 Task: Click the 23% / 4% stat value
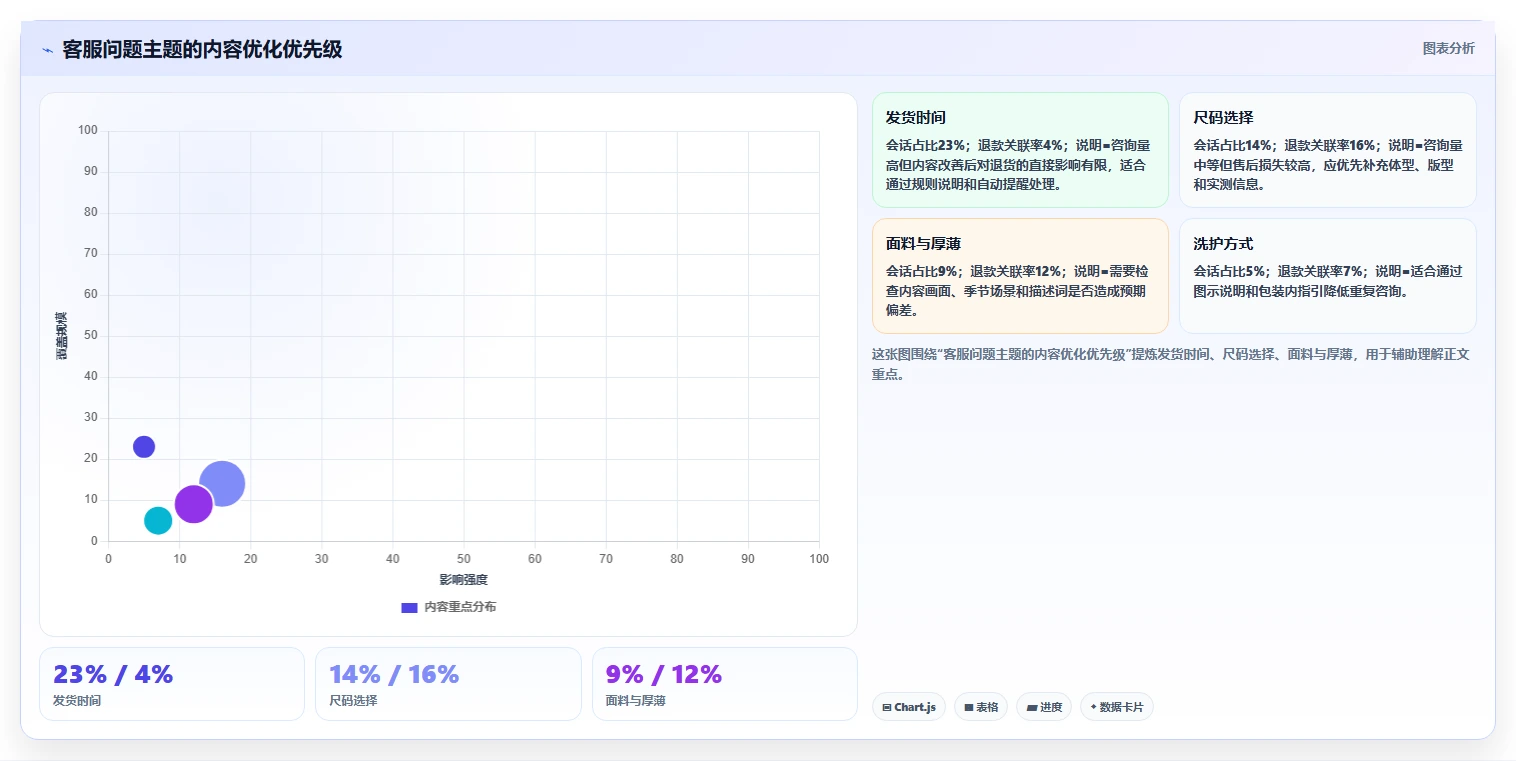click(x=113, y=674)
